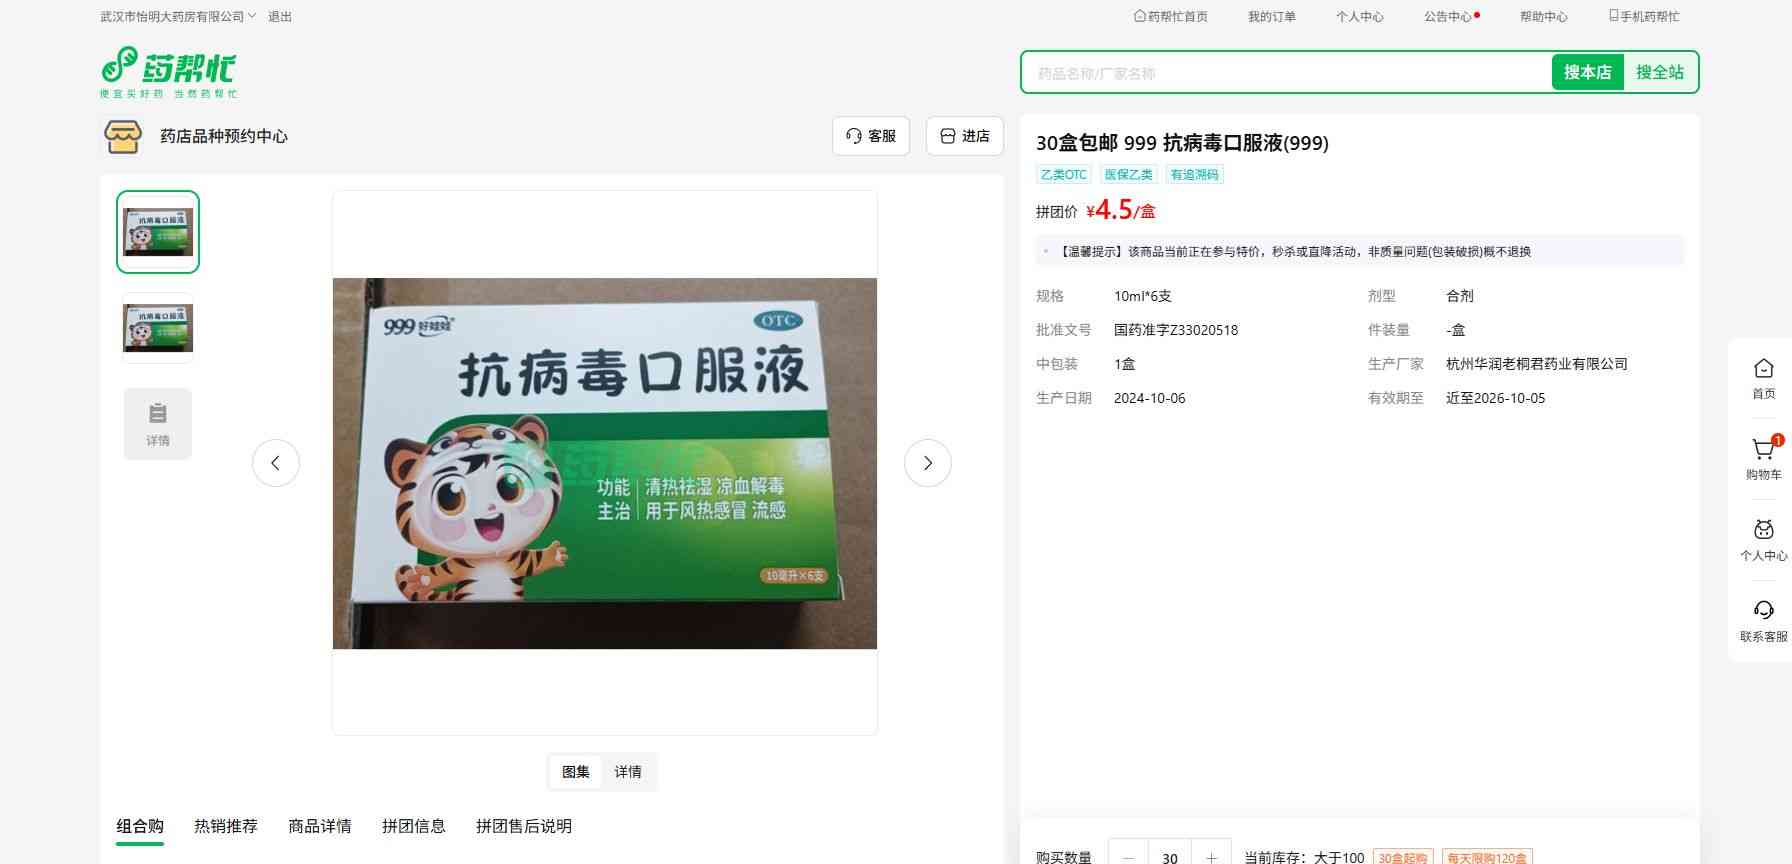The image size is (1792, 864).
Task: Open the 首页 home icon in sidebar
Action: pos(1763,368)
